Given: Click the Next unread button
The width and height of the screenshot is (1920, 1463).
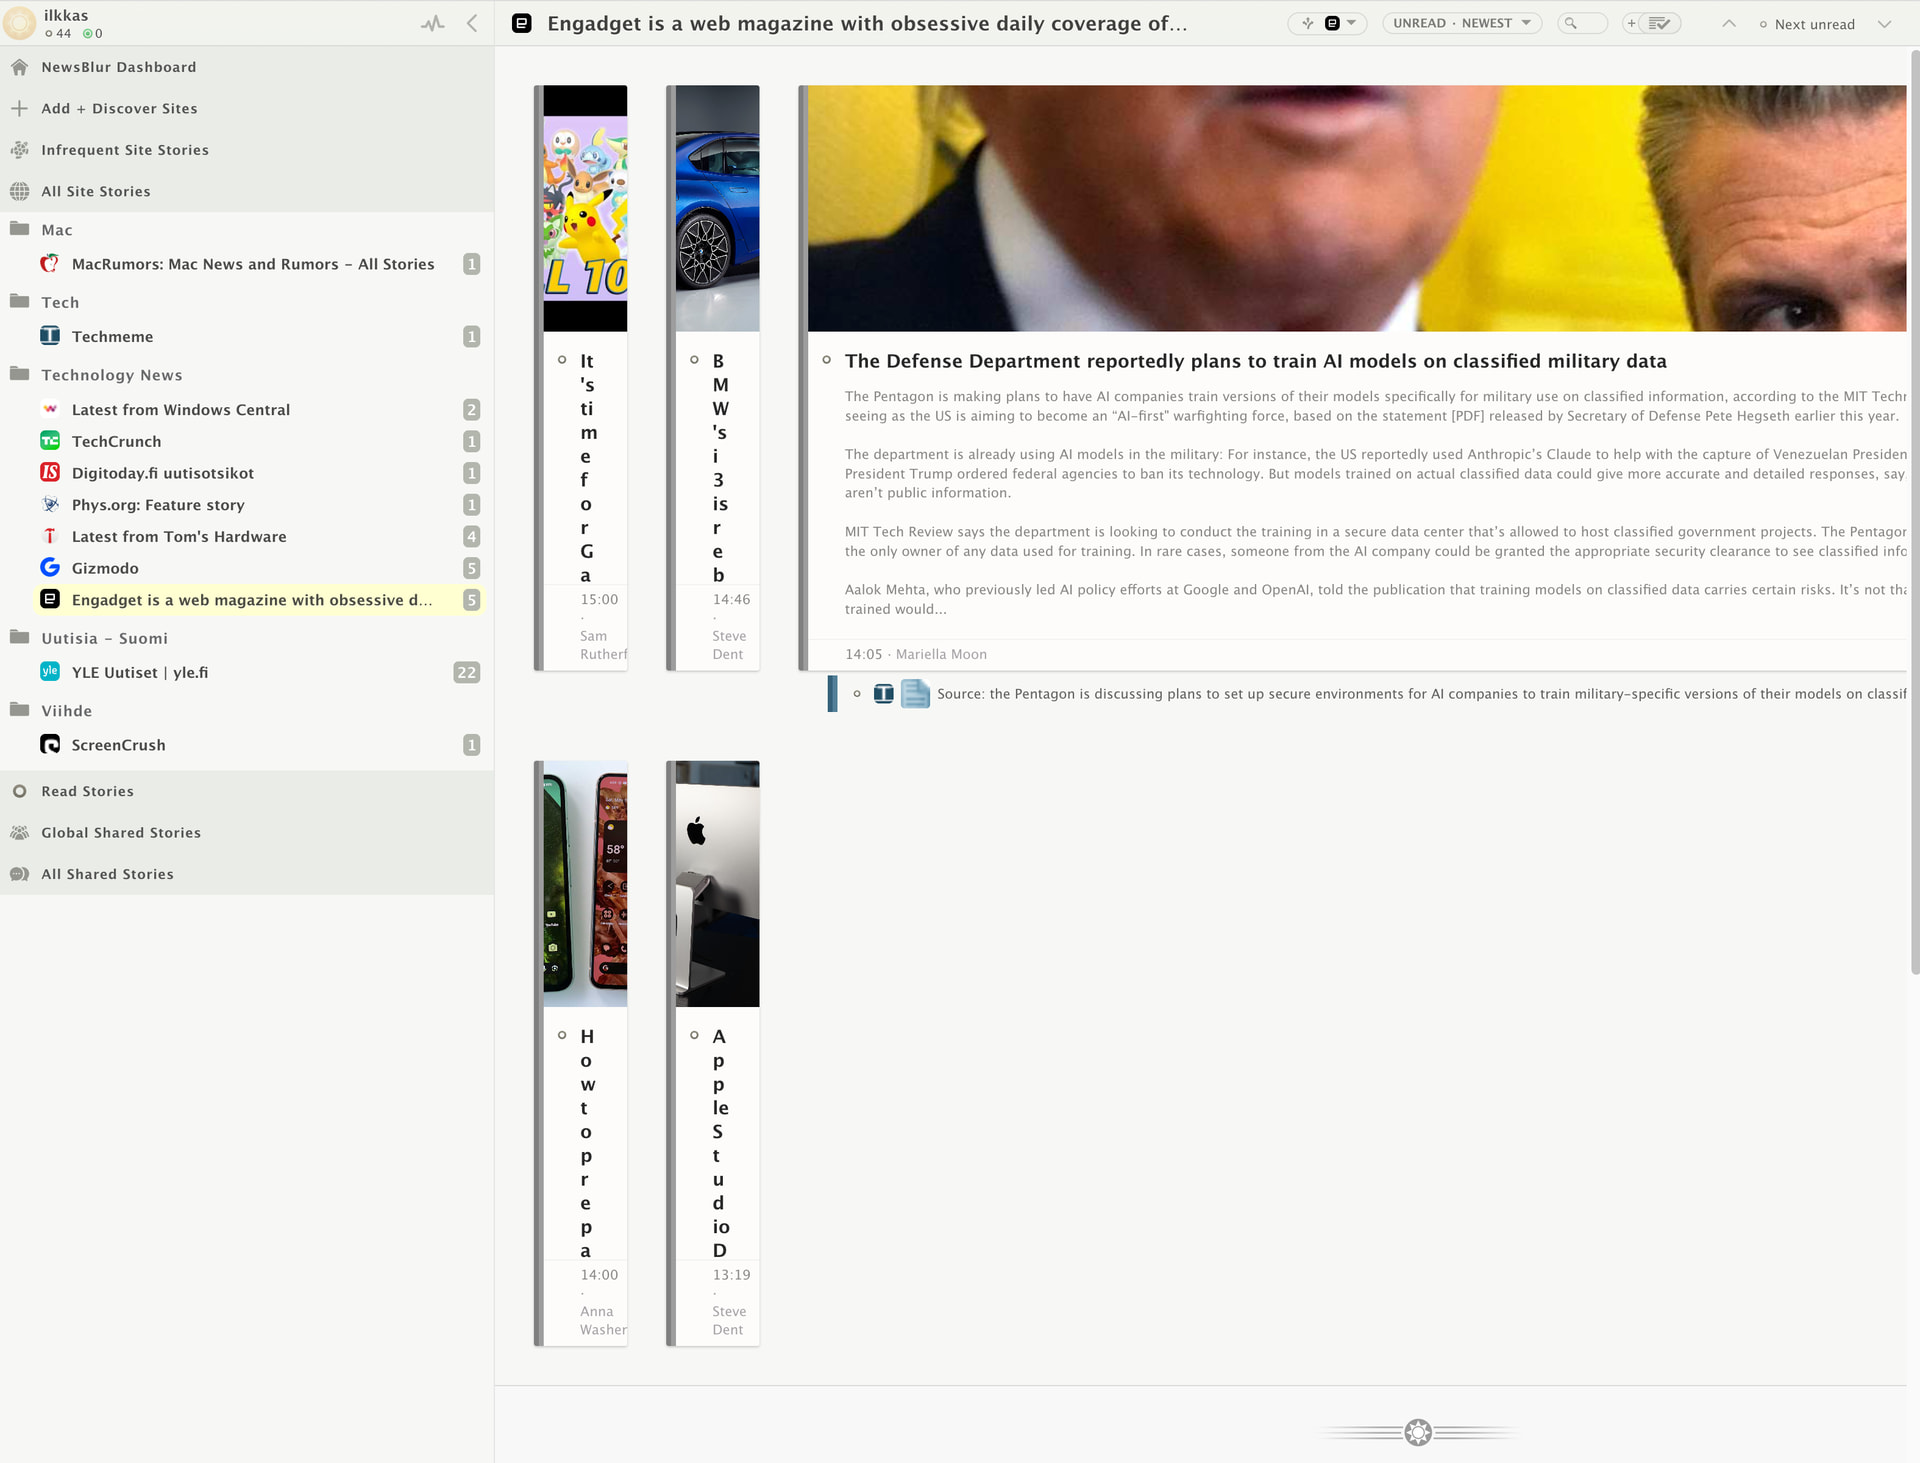Looking at the screenshot, I should click(1807, 24).
